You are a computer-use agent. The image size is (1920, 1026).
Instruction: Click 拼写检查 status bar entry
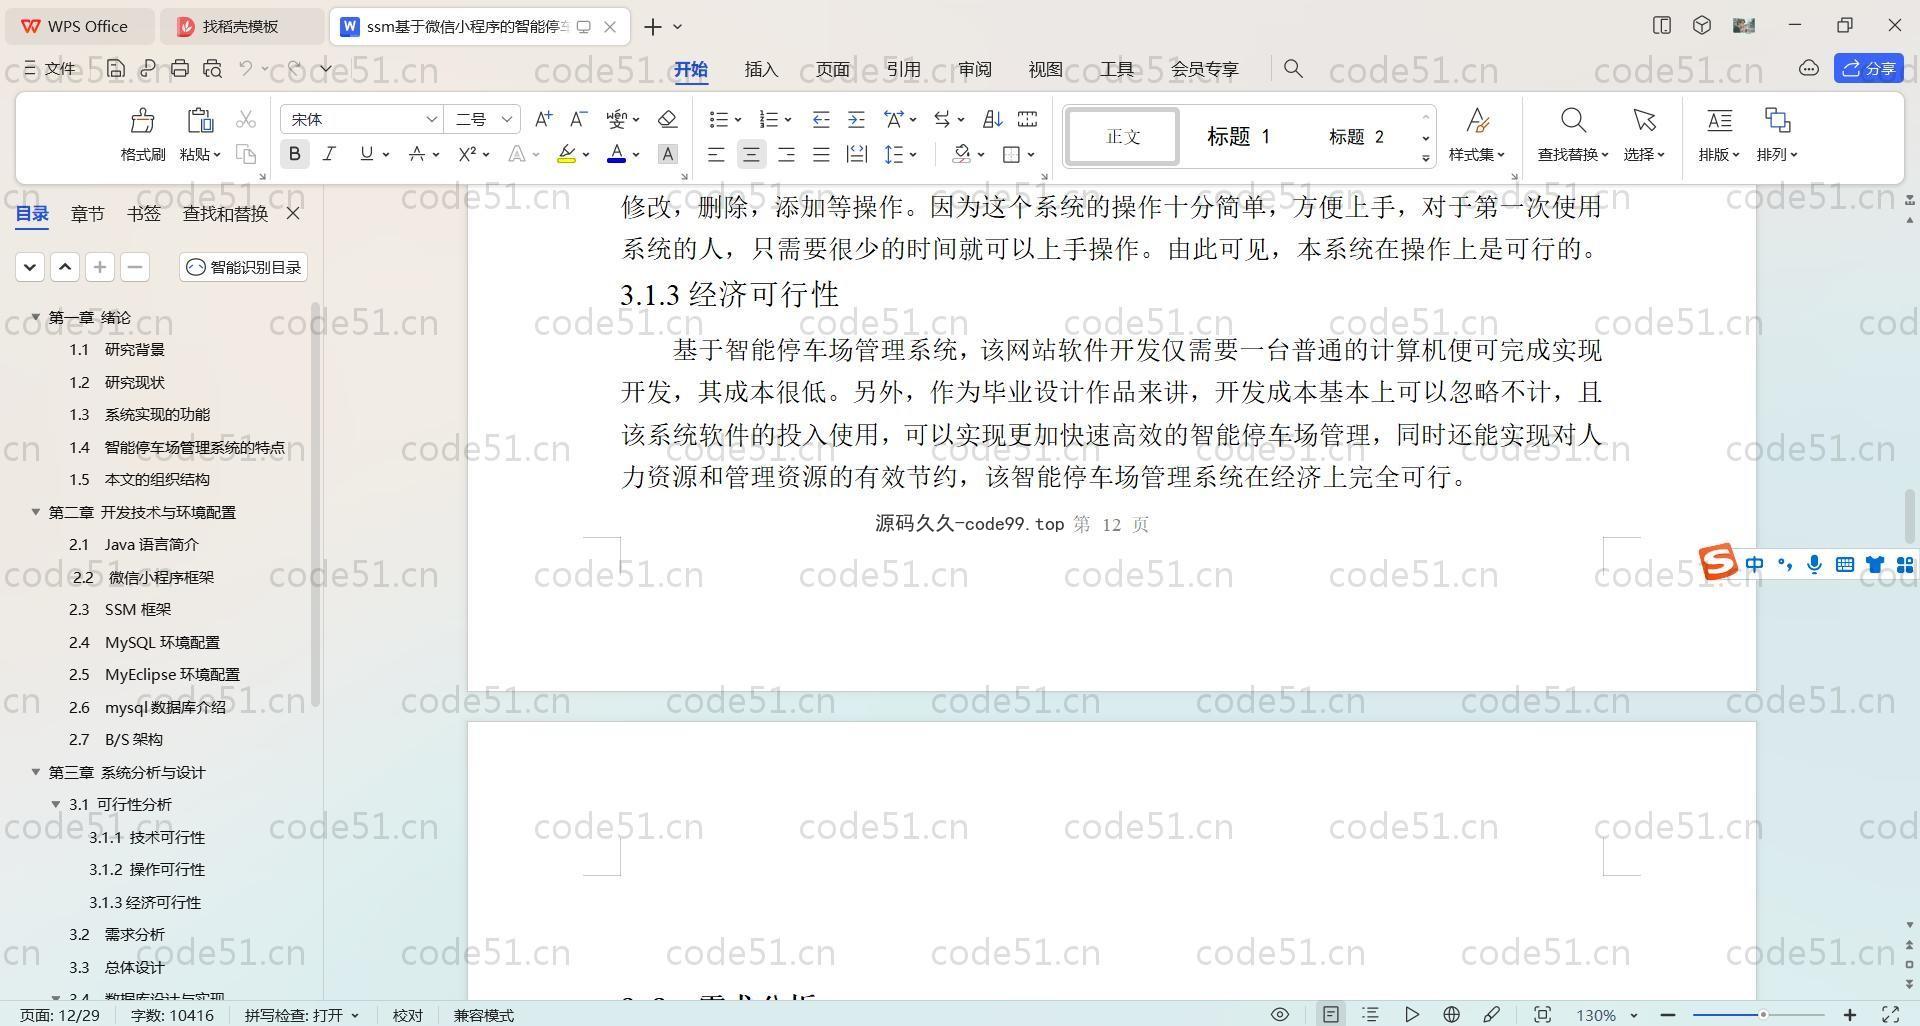click(x=301, y=1015)
